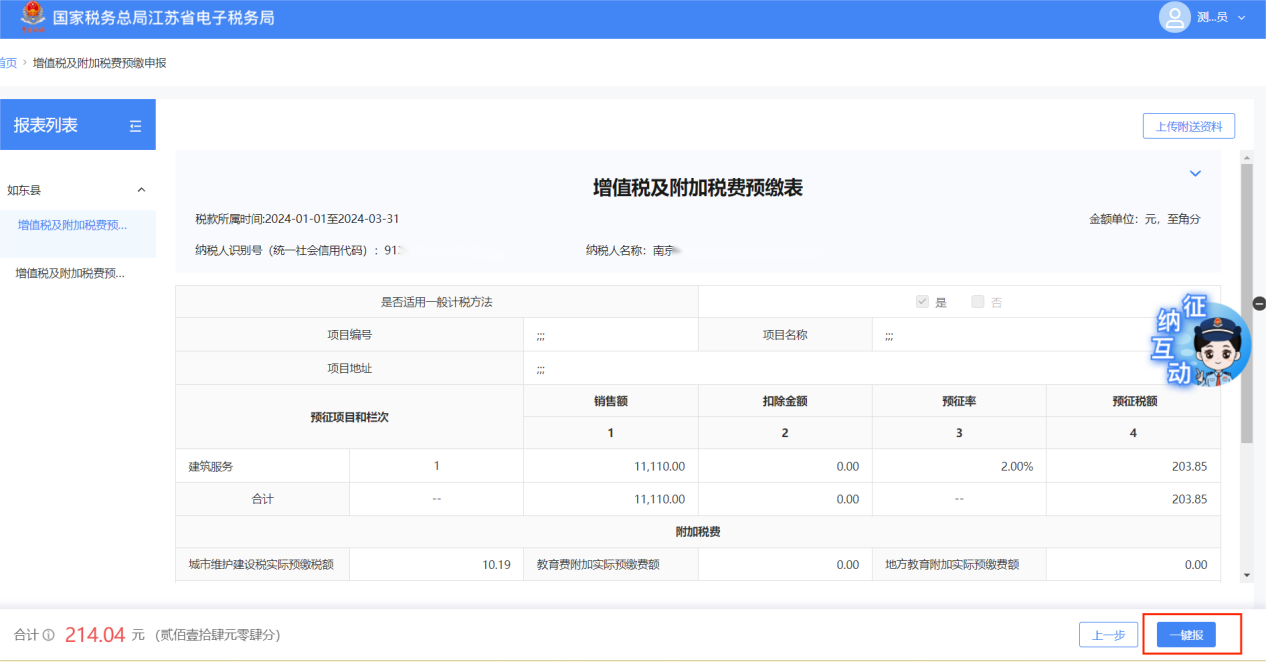Go to 首页 breadcrumb link

(8, 63)
